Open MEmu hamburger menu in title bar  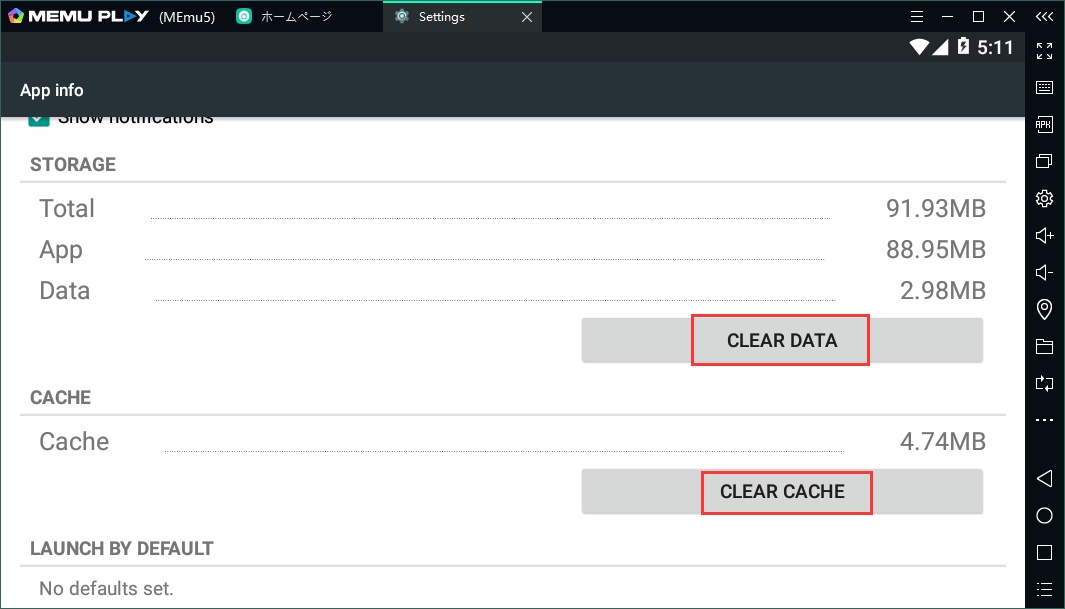[x=917, y=16]
